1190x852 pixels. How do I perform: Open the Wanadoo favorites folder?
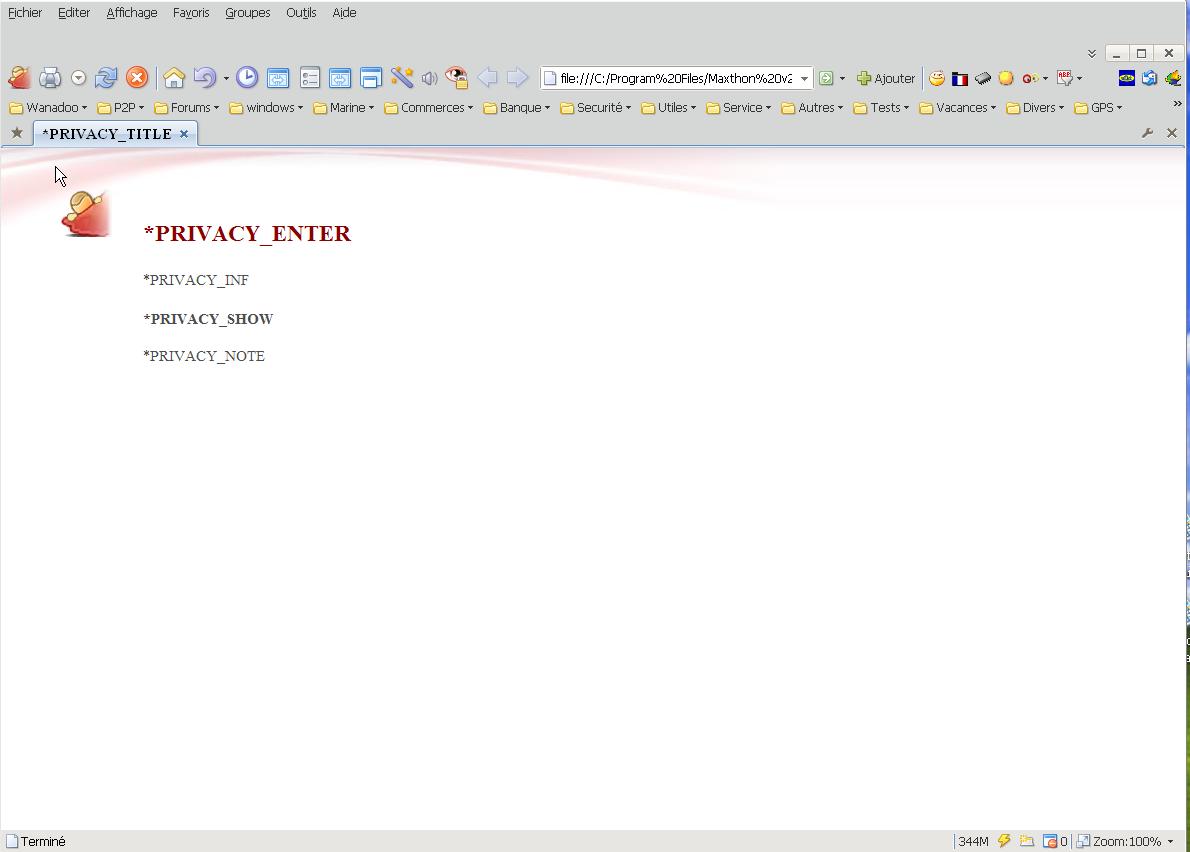(48, 108)
